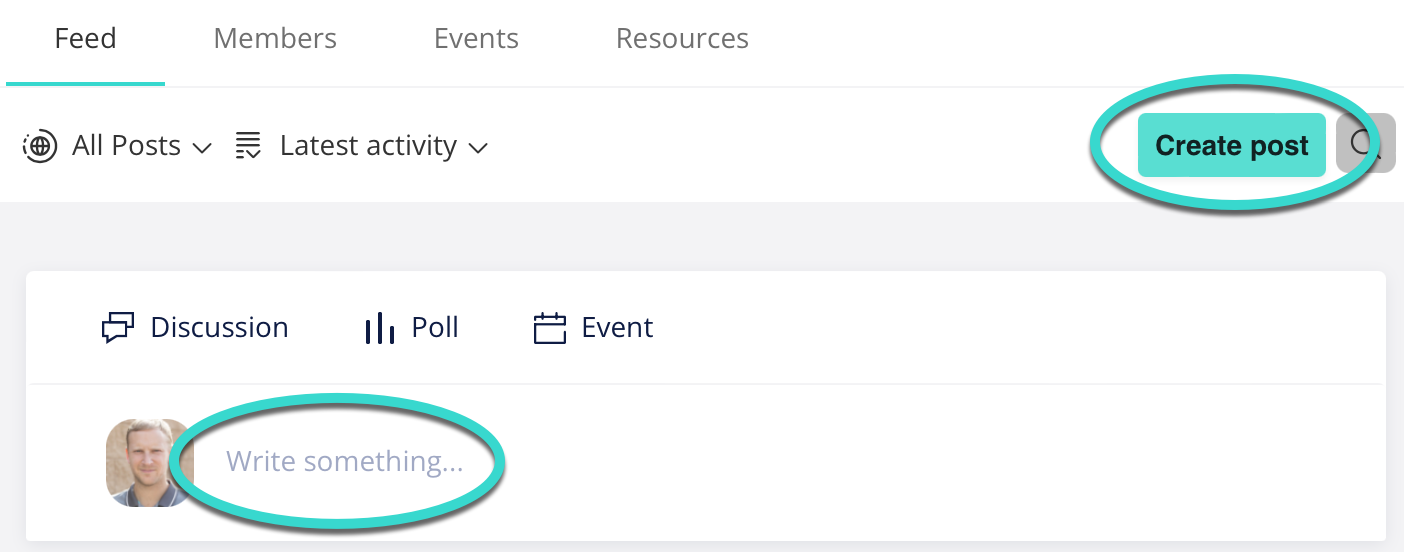
Task: Click the sort icon beside Latest activity
Action: coord(248,146)
